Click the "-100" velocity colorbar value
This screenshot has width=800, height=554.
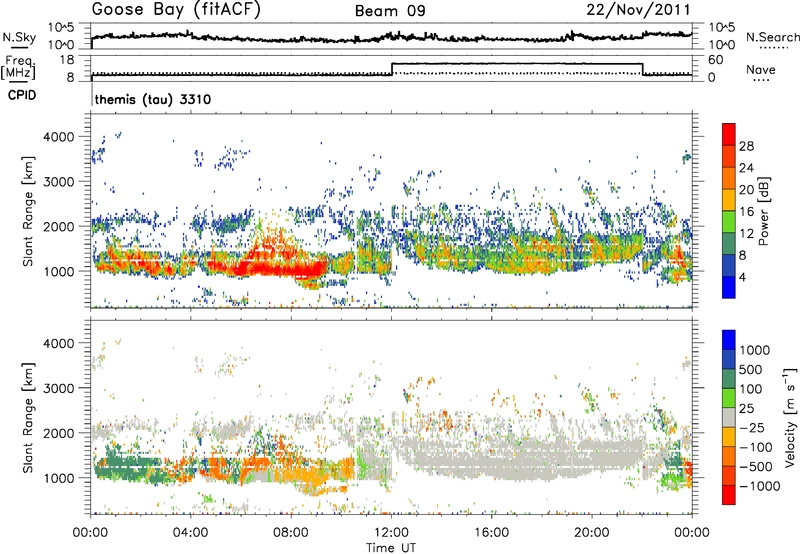point(755,447)
